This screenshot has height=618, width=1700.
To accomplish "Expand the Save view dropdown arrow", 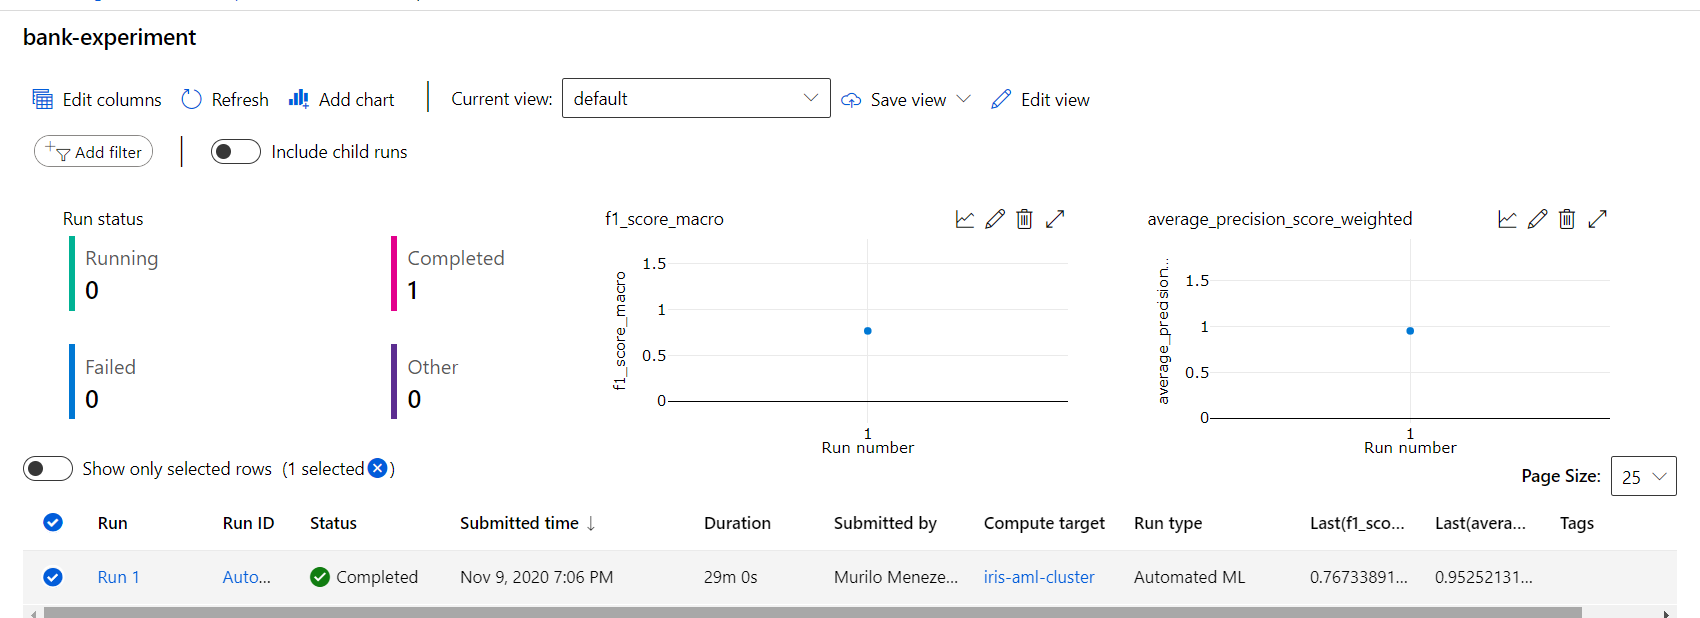I will (963, 99).
